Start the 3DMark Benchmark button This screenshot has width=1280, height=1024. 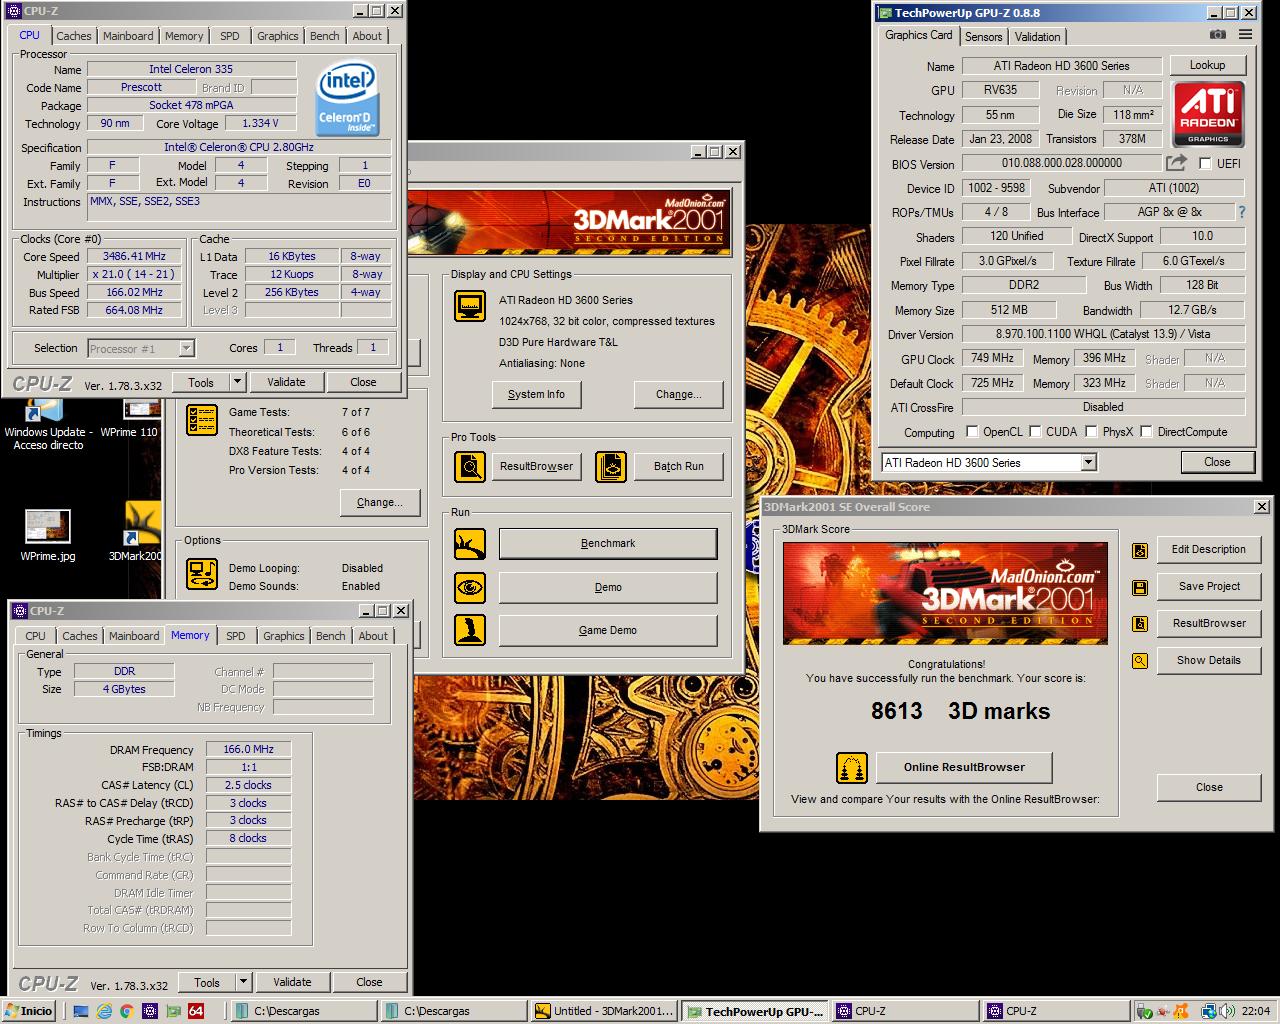[608, 544]
